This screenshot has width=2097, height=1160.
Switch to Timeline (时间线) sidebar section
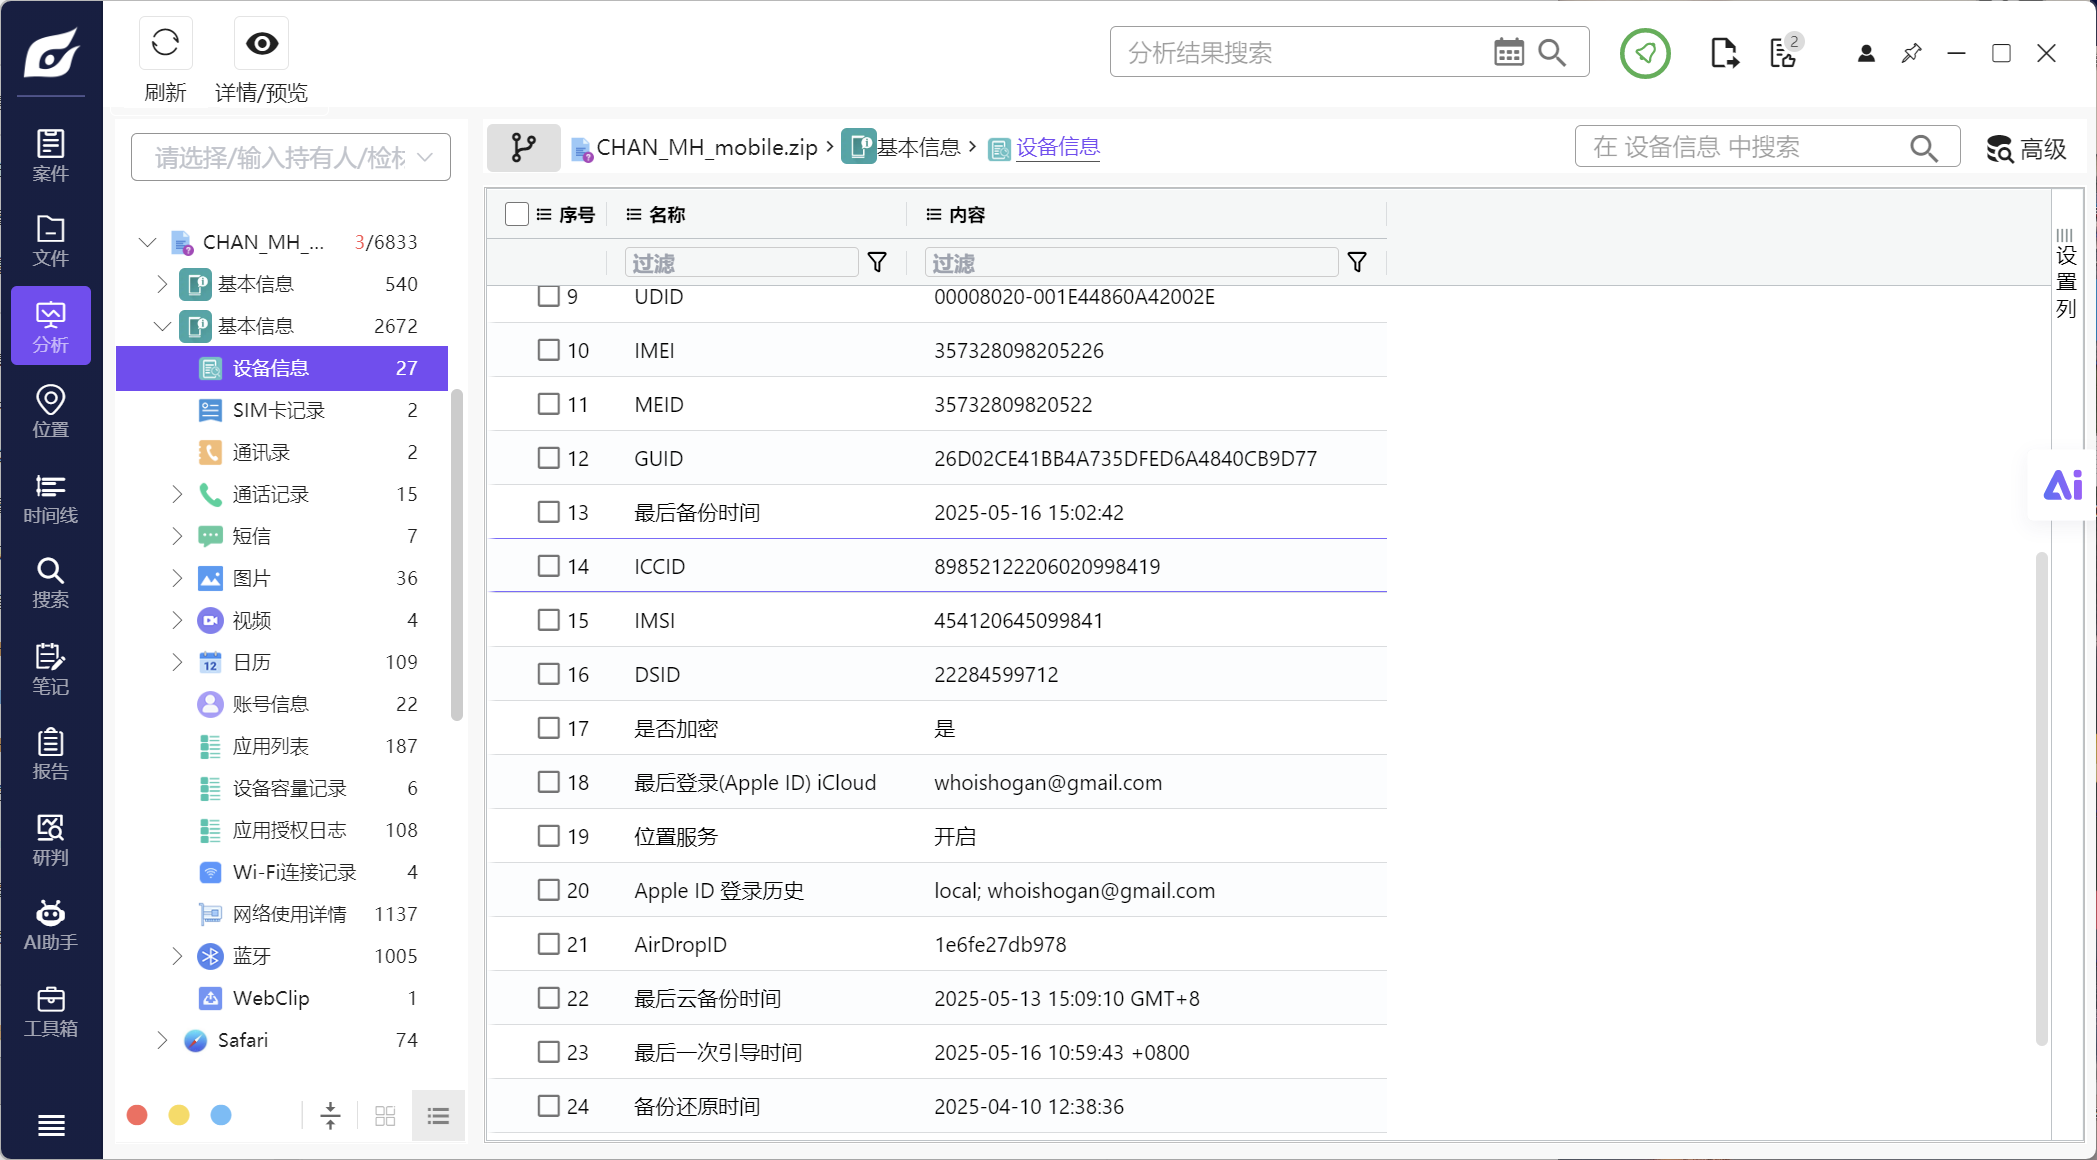[51, 497]
